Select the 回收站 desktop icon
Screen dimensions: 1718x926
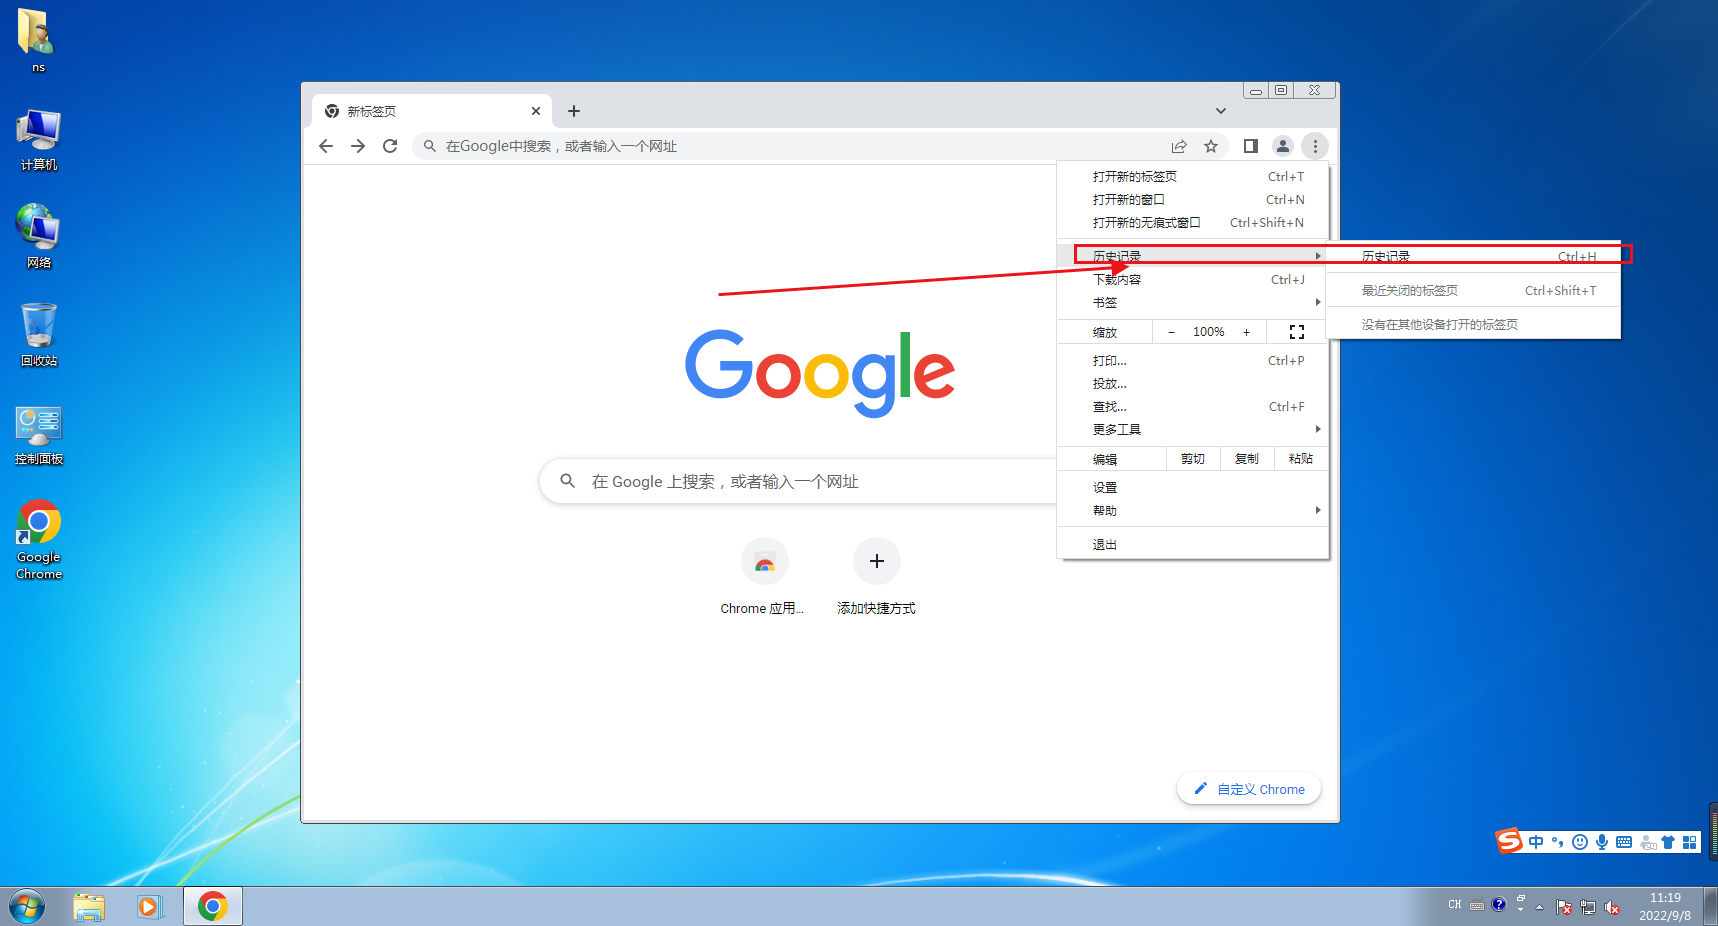tap(38, 335)
